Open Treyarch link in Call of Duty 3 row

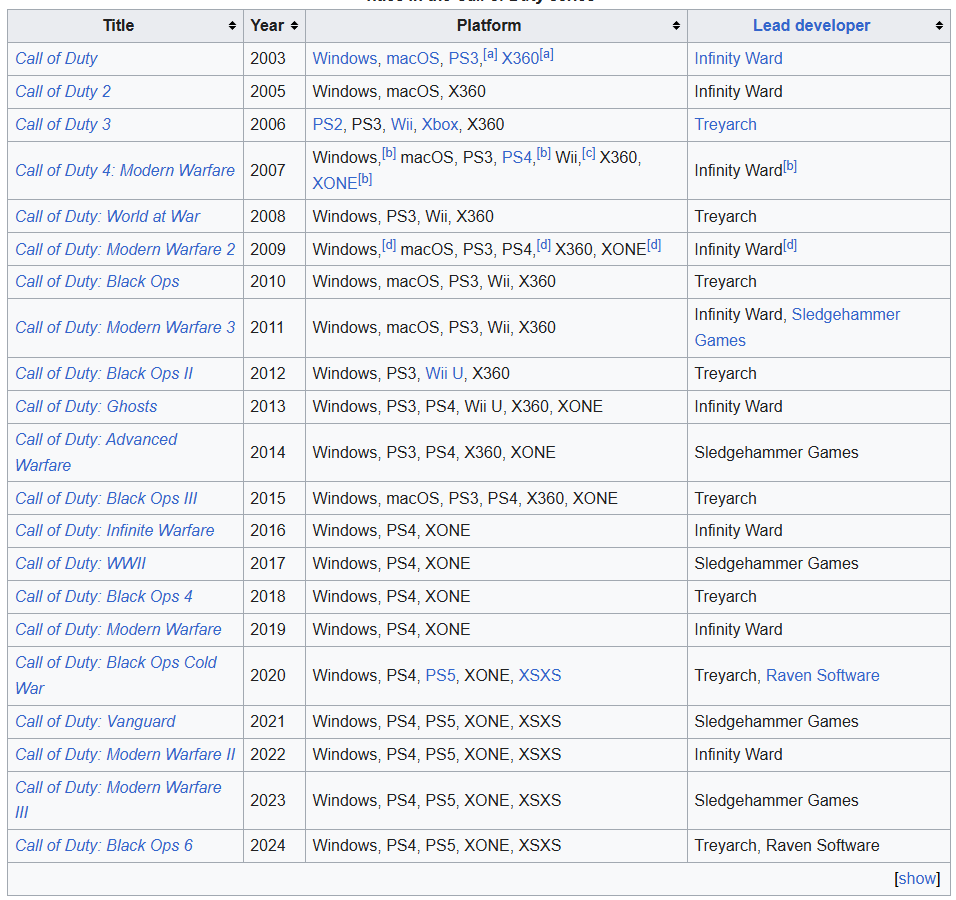[726, 124]
